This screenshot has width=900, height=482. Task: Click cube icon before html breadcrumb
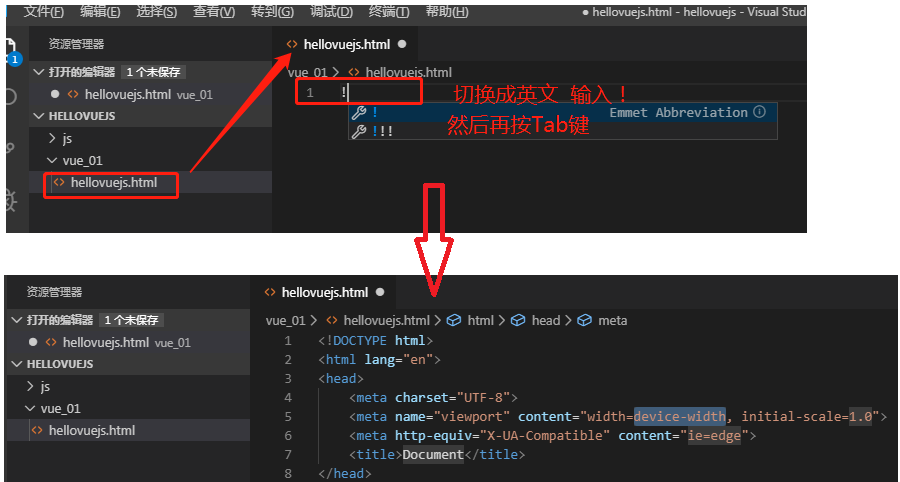(x=454, y=321)
